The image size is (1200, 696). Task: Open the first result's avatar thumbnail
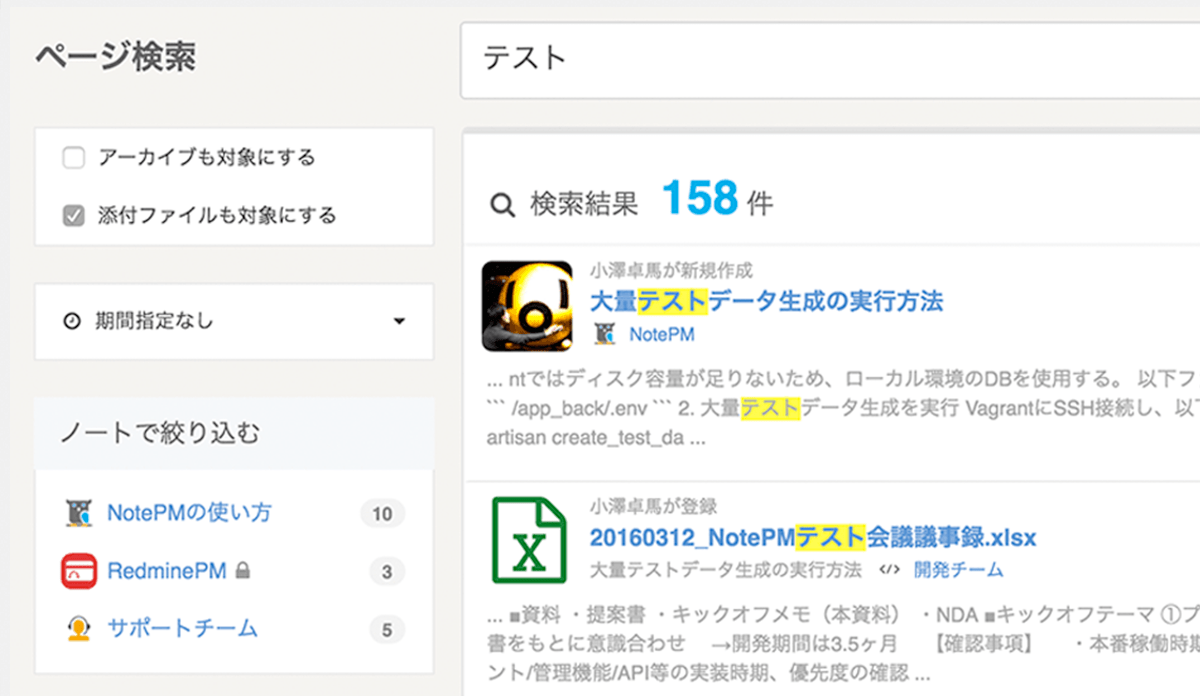tap(527, 306)
